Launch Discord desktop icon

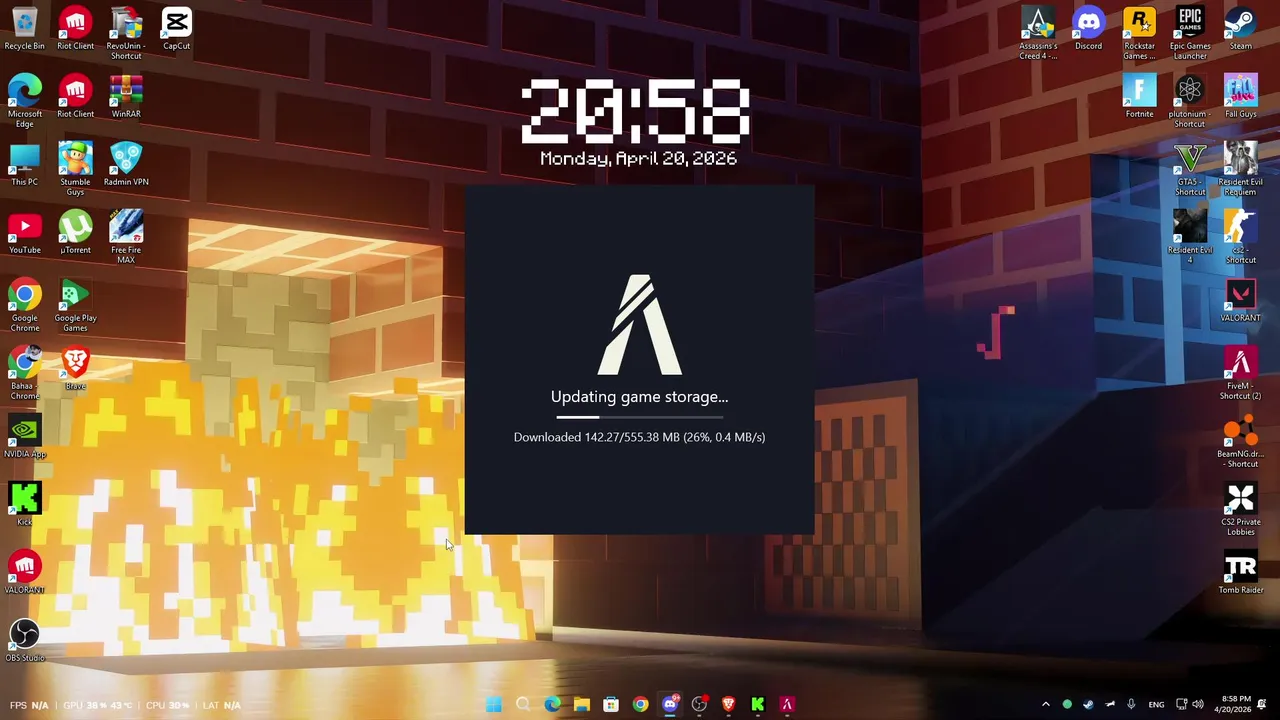pyautogui.click(x=1088, y=28)
